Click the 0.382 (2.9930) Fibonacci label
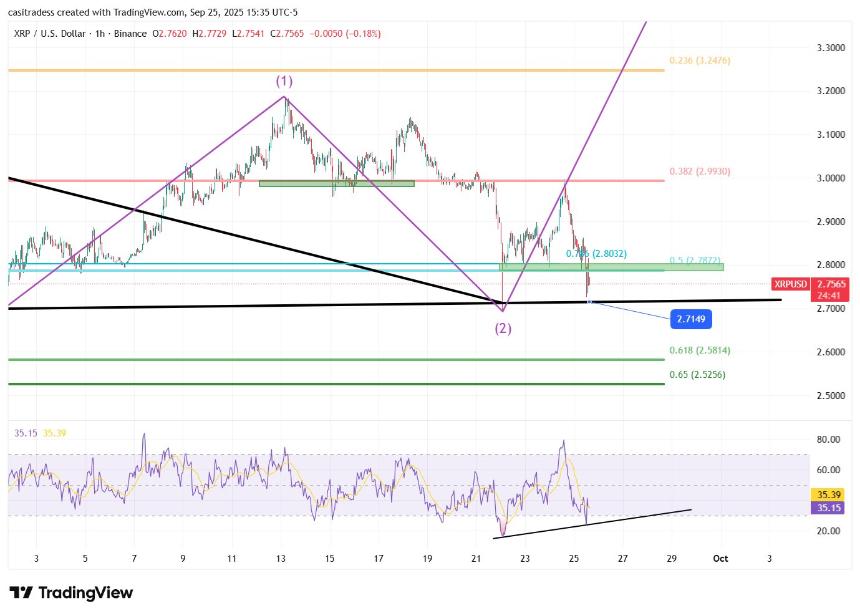 point(700,170)
